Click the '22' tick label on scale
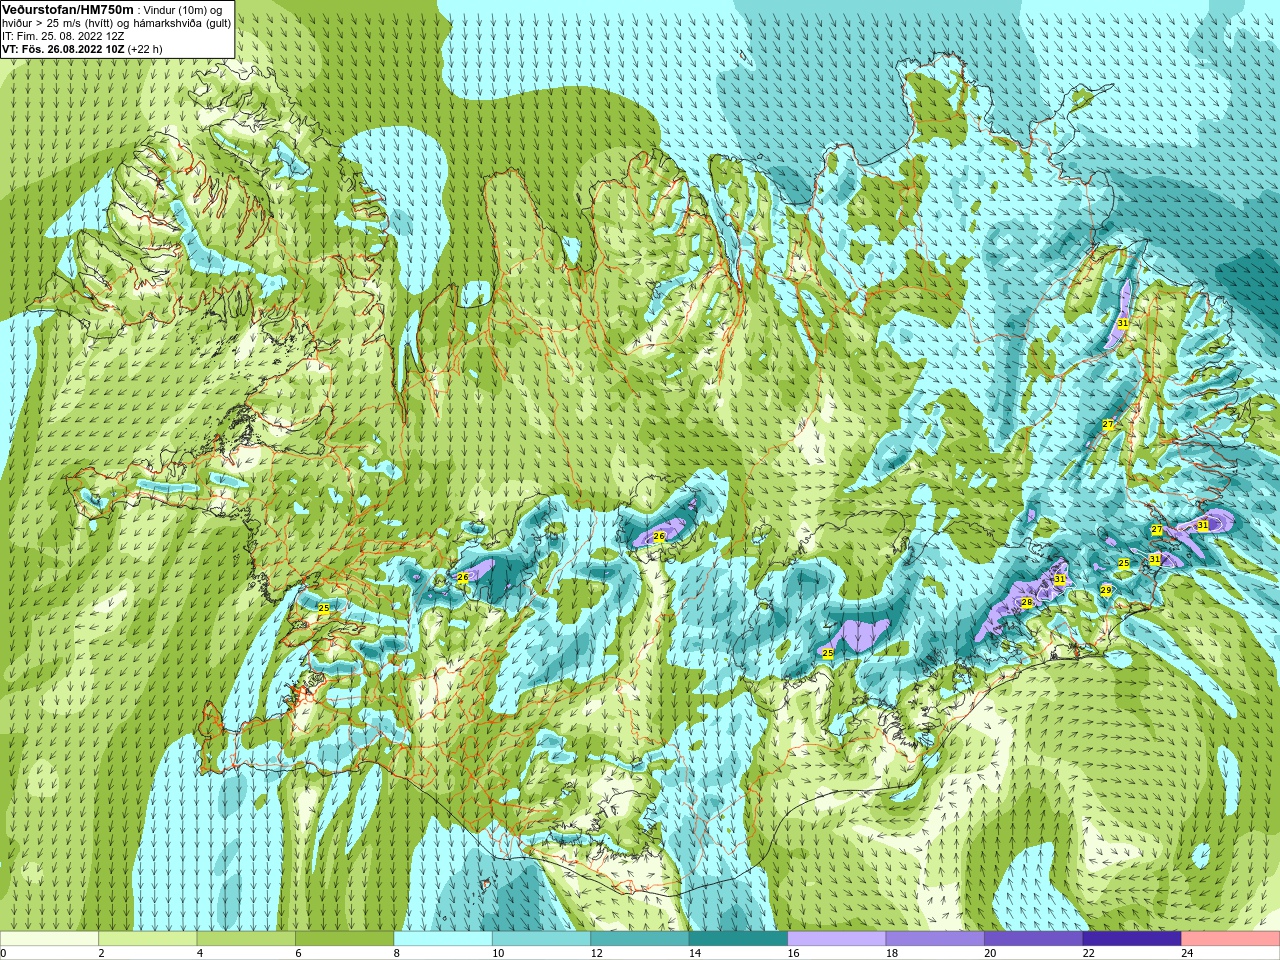 pos(1088,953)
